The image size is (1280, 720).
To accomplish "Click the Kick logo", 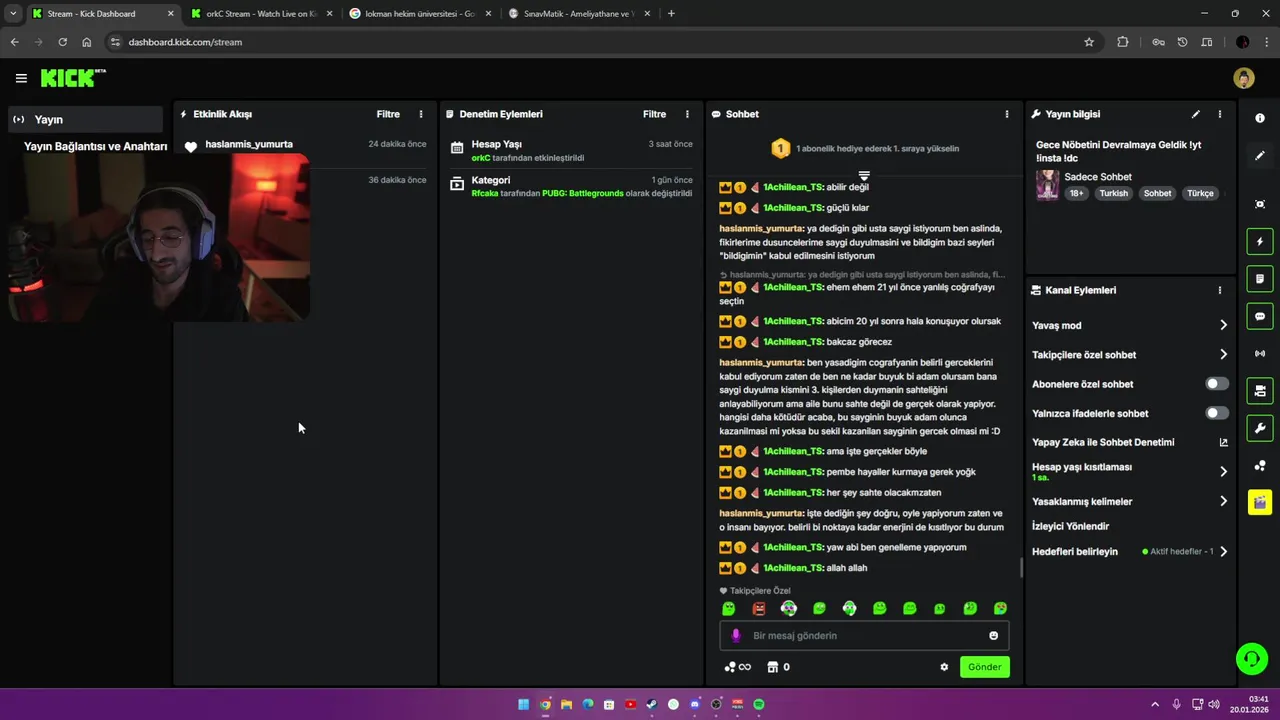I will point(73,78).
